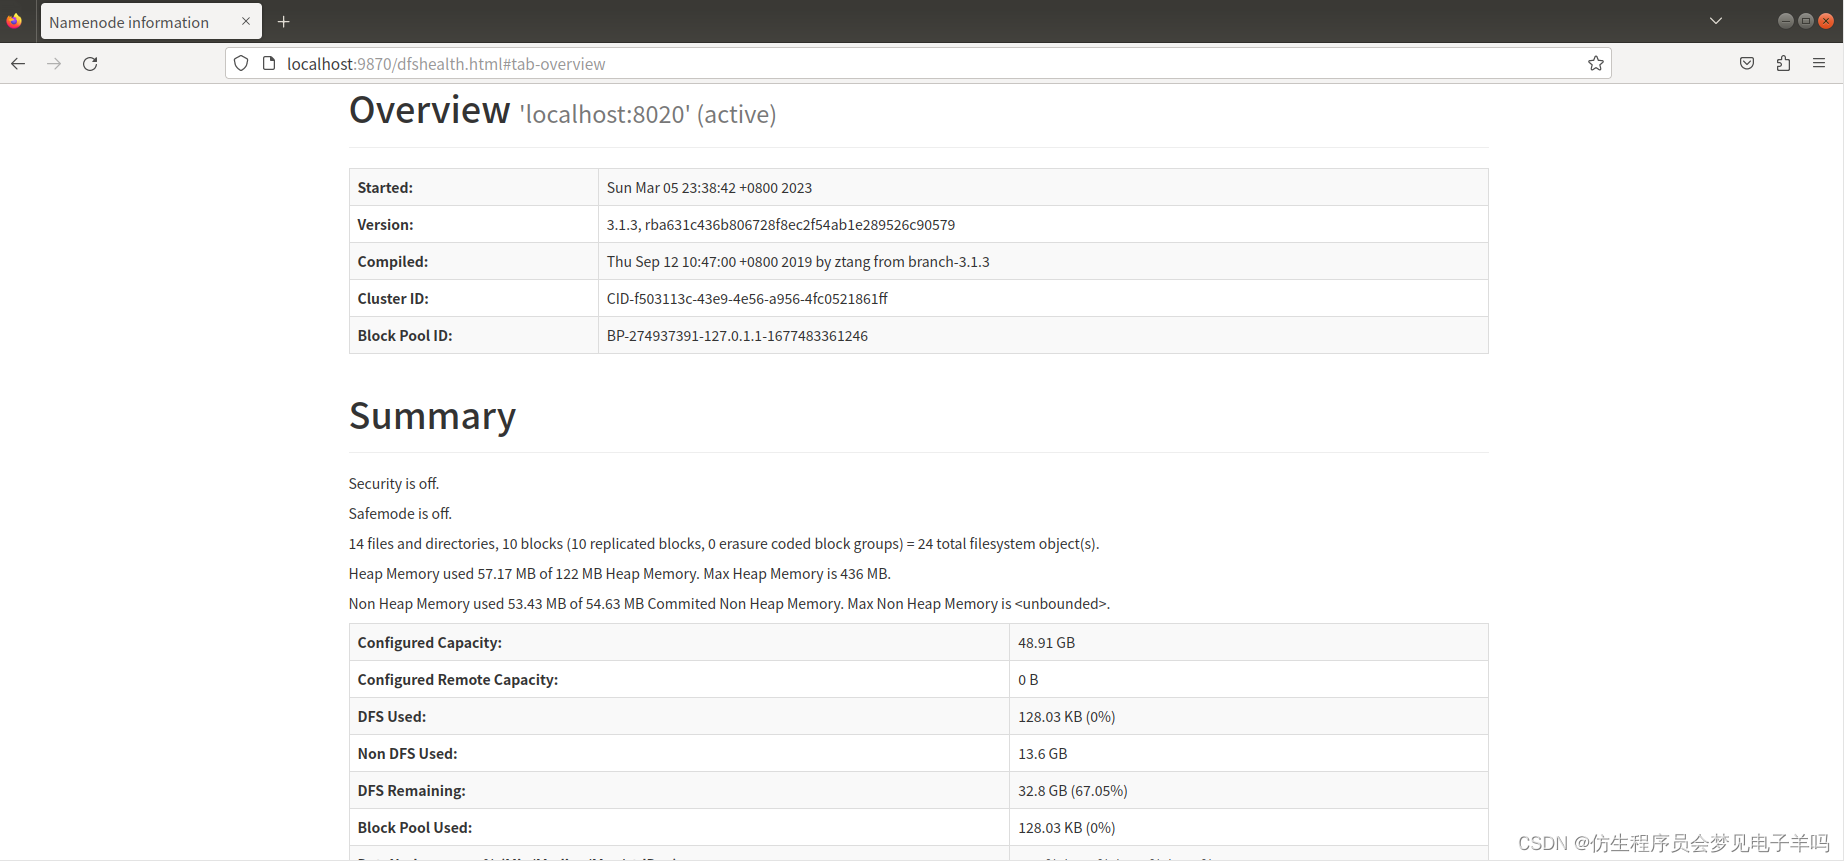The image size is (1845, 862).
Task: Click the Cluster ID: label
Action: point(393,299)
